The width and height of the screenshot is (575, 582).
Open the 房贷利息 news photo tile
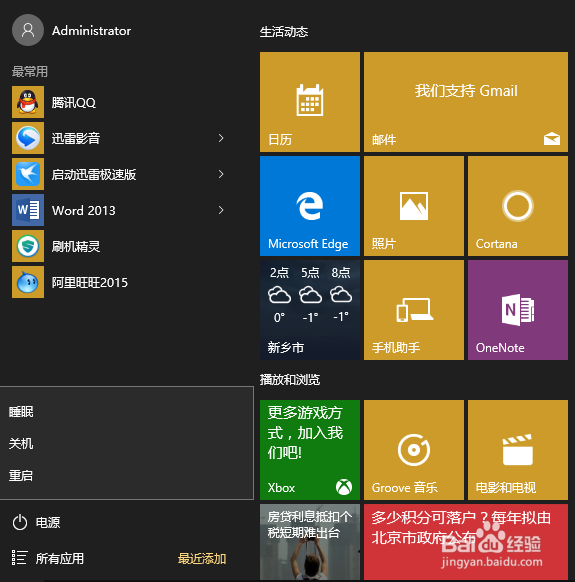click(310, 542)
